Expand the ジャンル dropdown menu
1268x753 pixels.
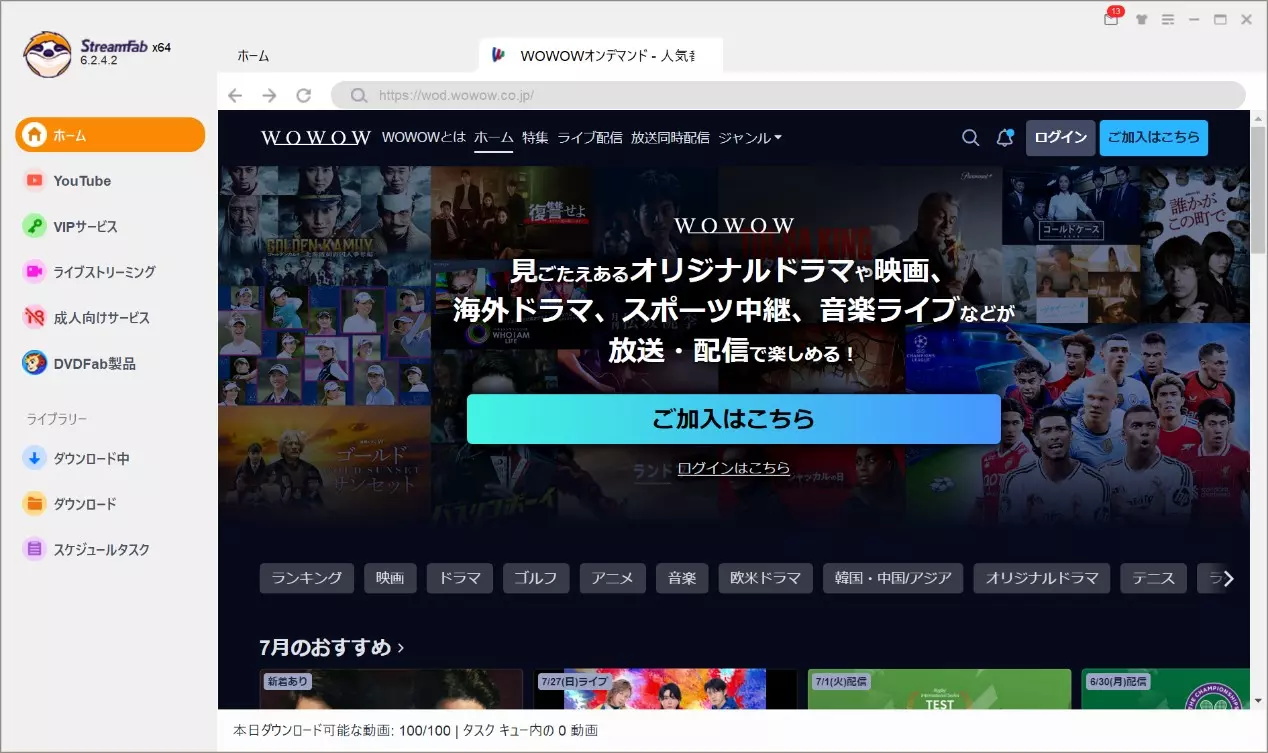click(750, 137)
